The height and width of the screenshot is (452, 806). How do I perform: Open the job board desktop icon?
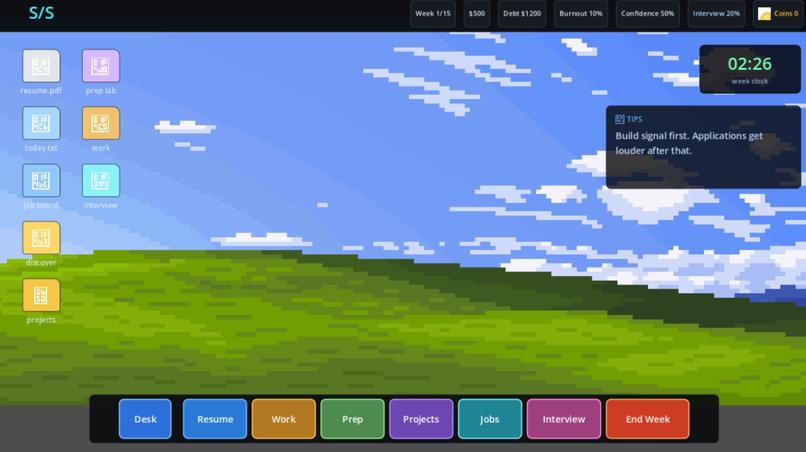41,180
